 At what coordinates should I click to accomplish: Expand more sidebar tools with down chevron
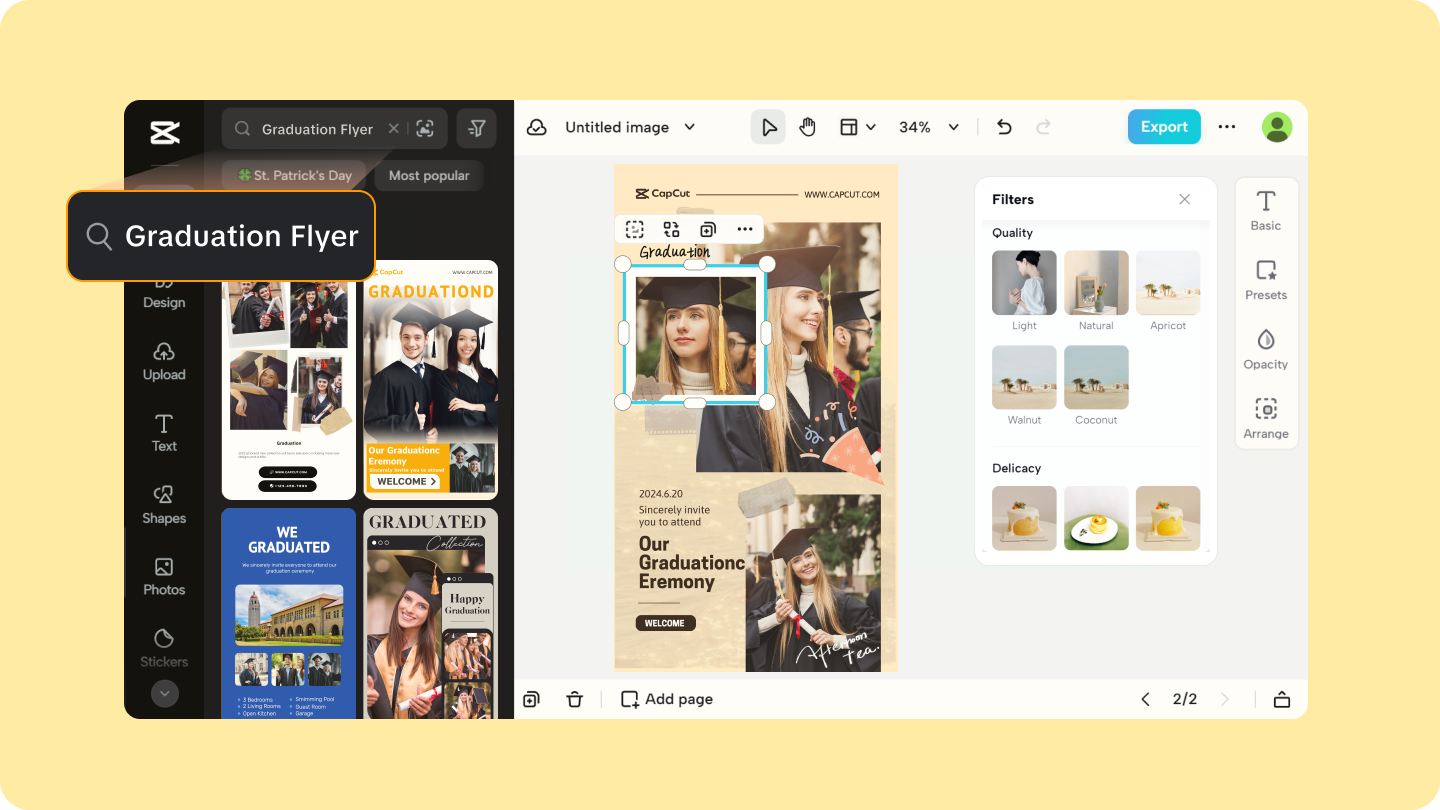(x=164, y=693)
